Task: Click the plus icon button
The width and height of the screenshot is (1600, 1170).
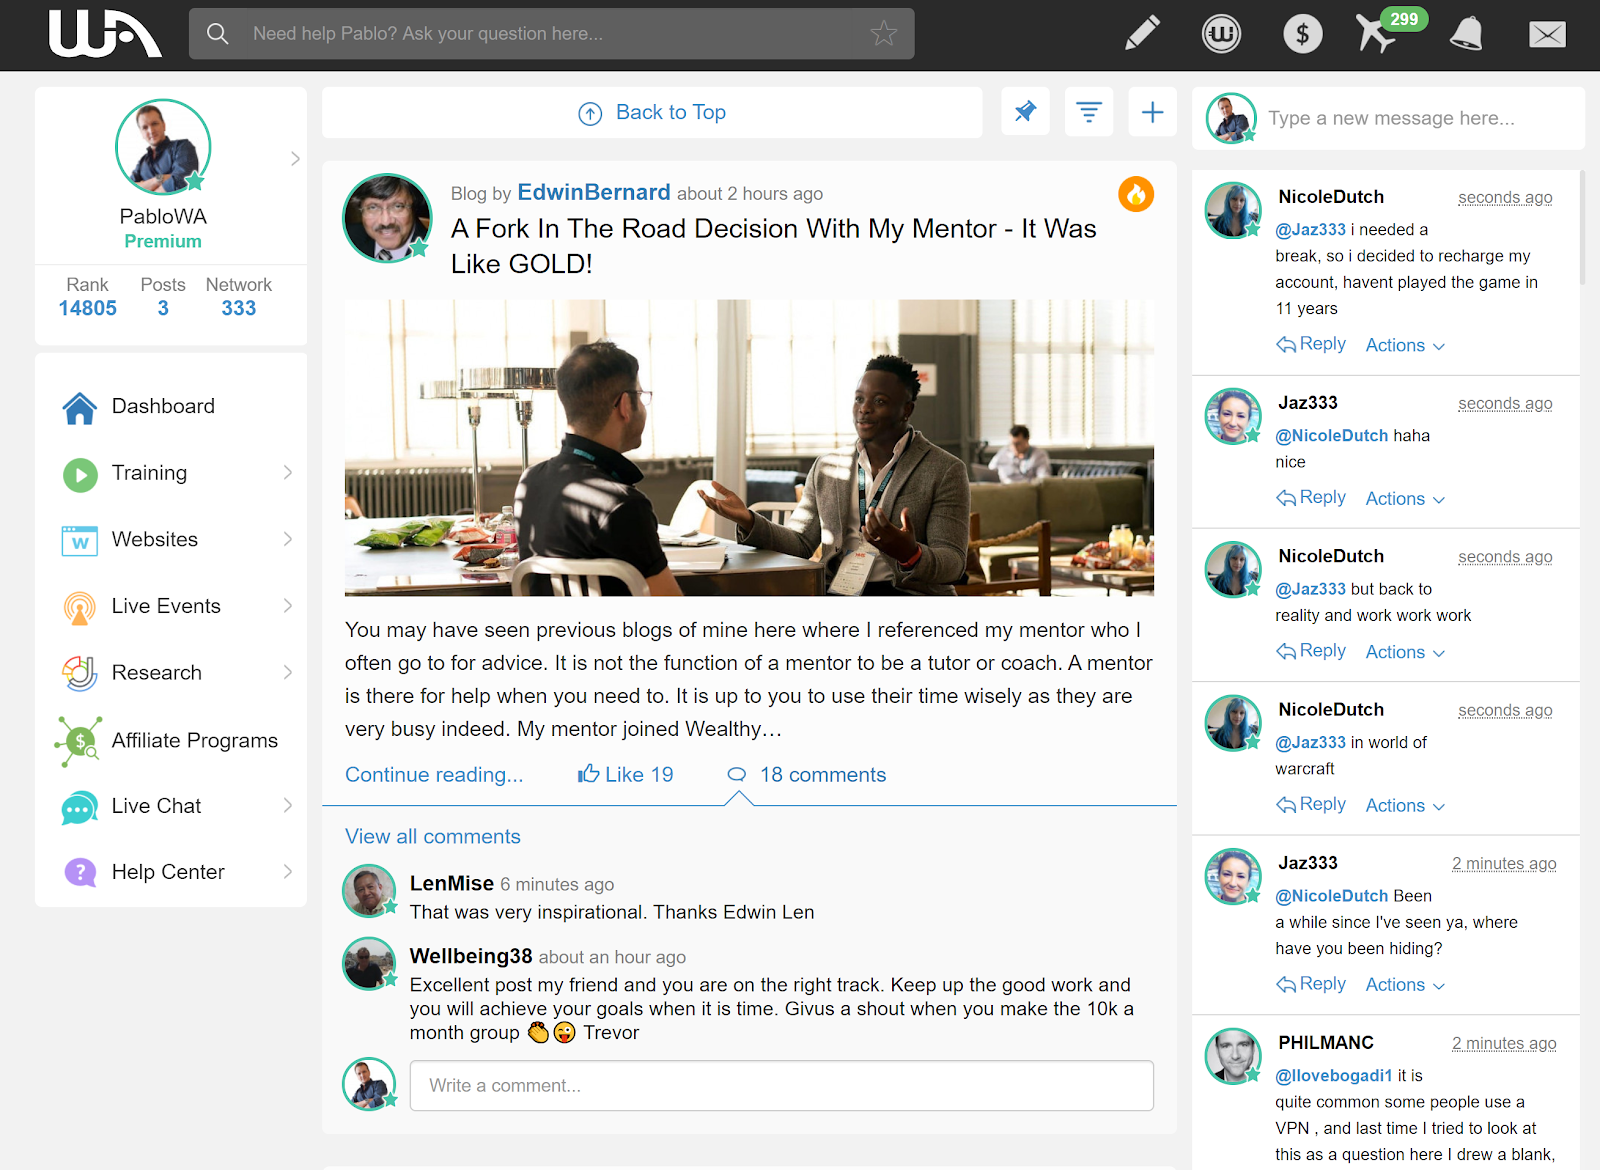Action: coord(1152,112)
